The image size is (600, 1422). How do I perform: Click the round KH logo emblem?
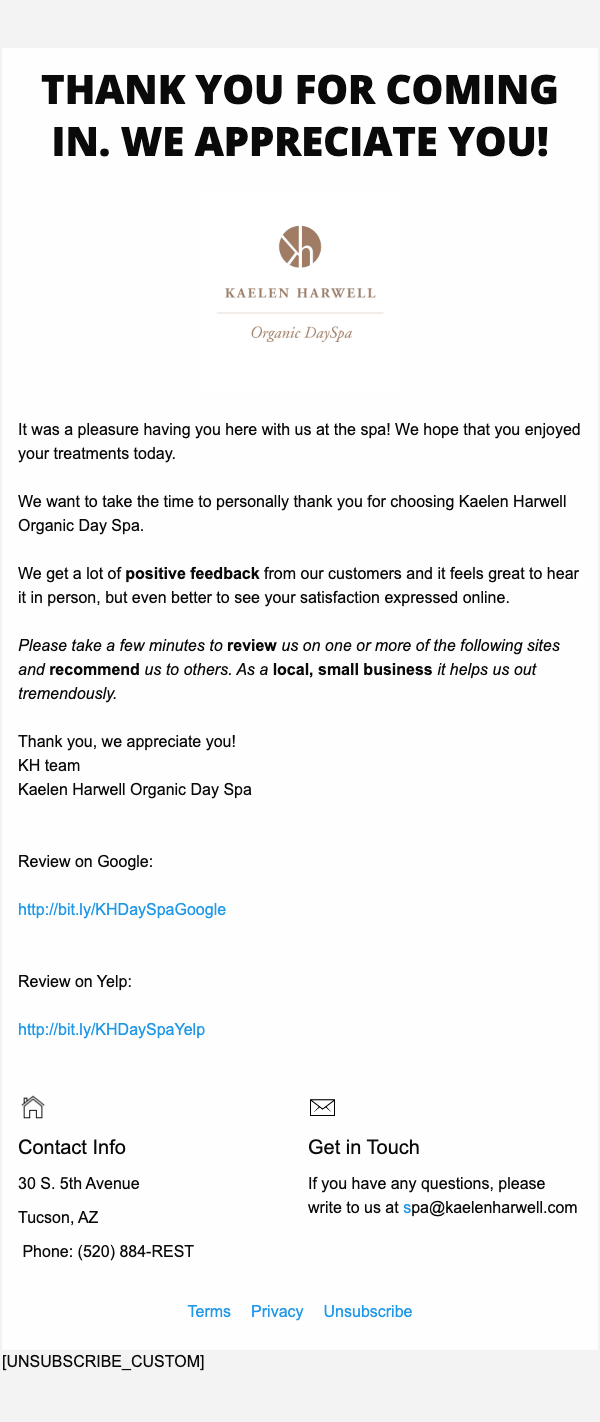point(300,247)
